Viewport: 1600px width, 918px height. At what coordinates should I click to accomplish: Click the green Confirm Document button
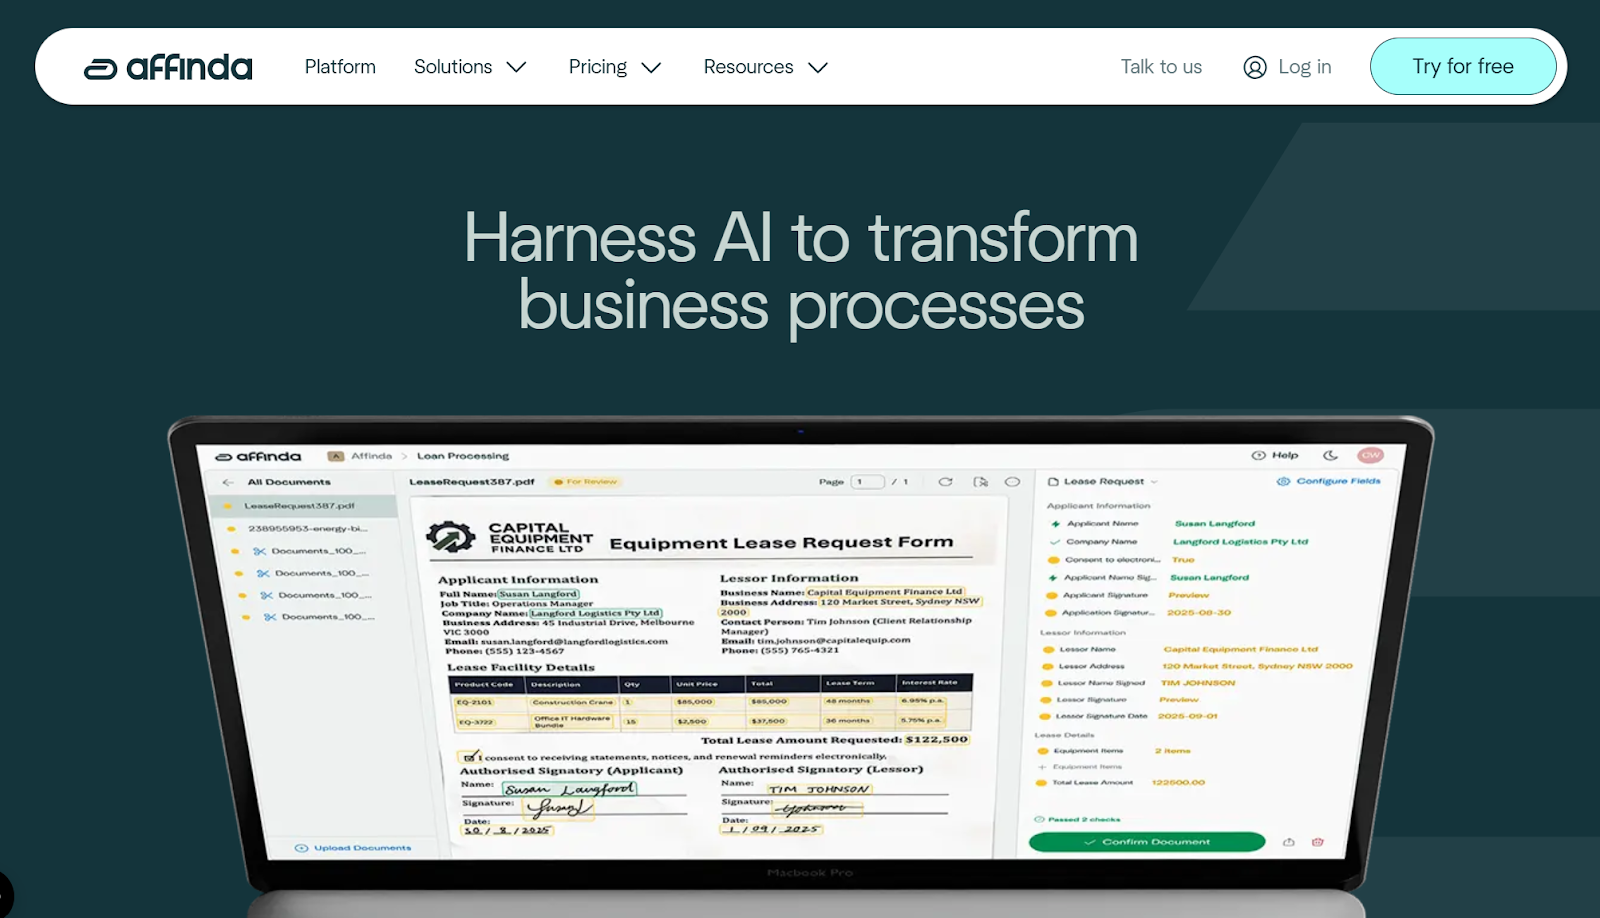click(1147, 842)
